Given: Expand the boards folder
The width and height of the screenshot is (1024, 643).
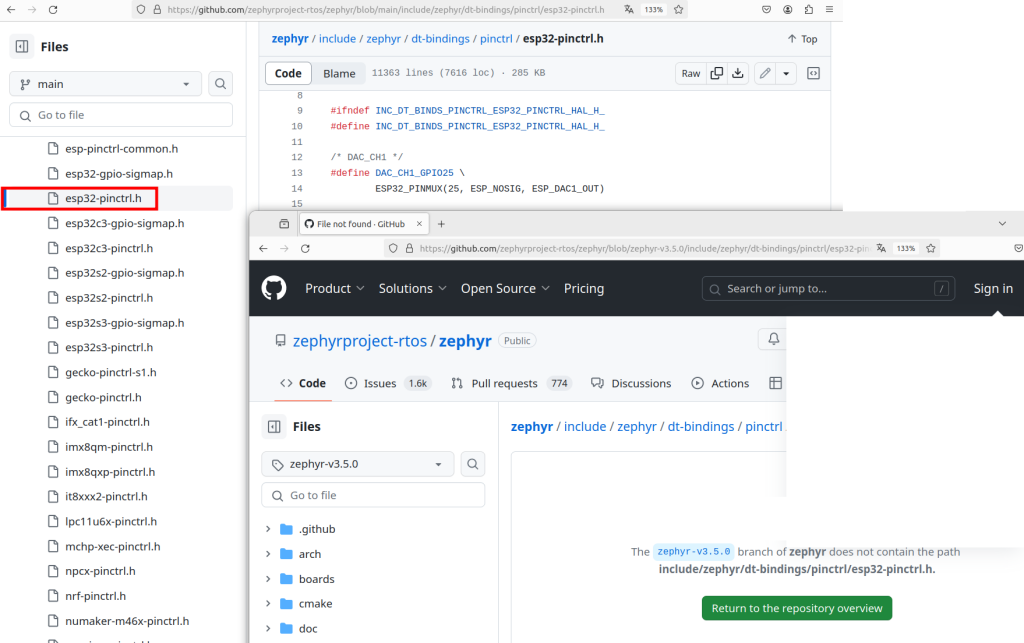Looking at the screenshot, I should [x=268, y=579].
